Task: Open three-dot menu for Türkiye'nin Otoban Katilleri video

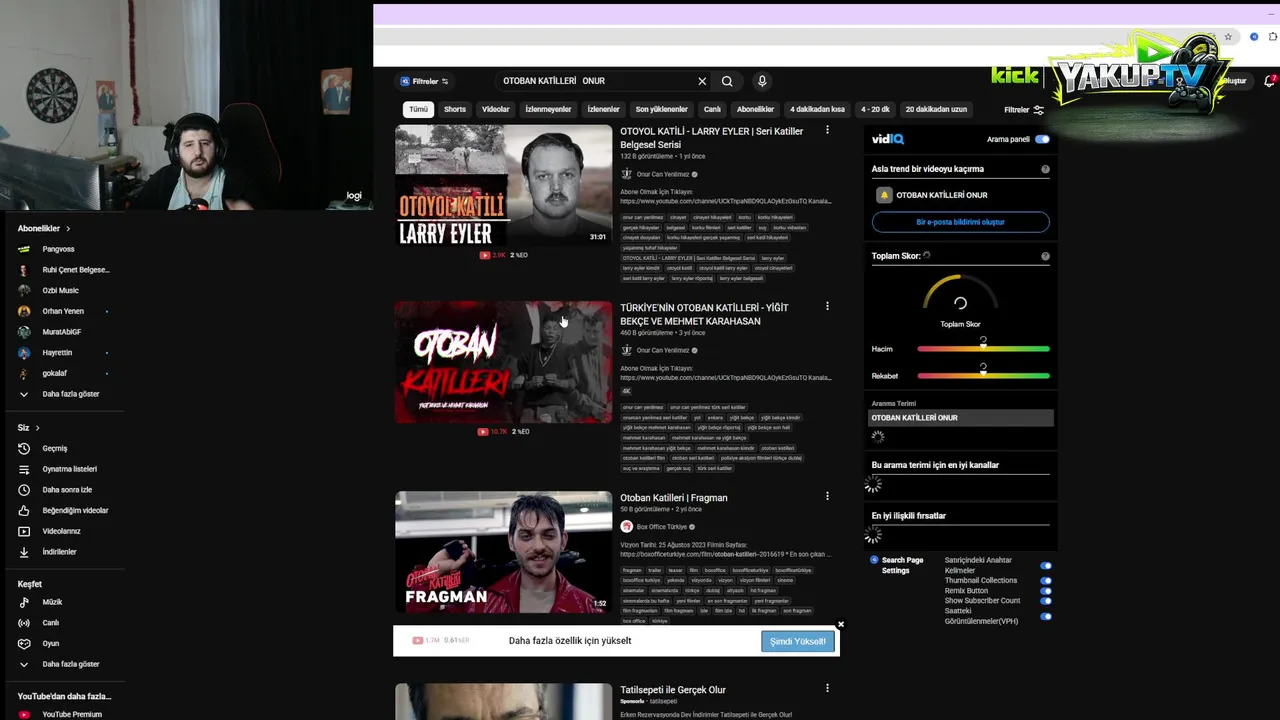Action: (x=827, y=306)
